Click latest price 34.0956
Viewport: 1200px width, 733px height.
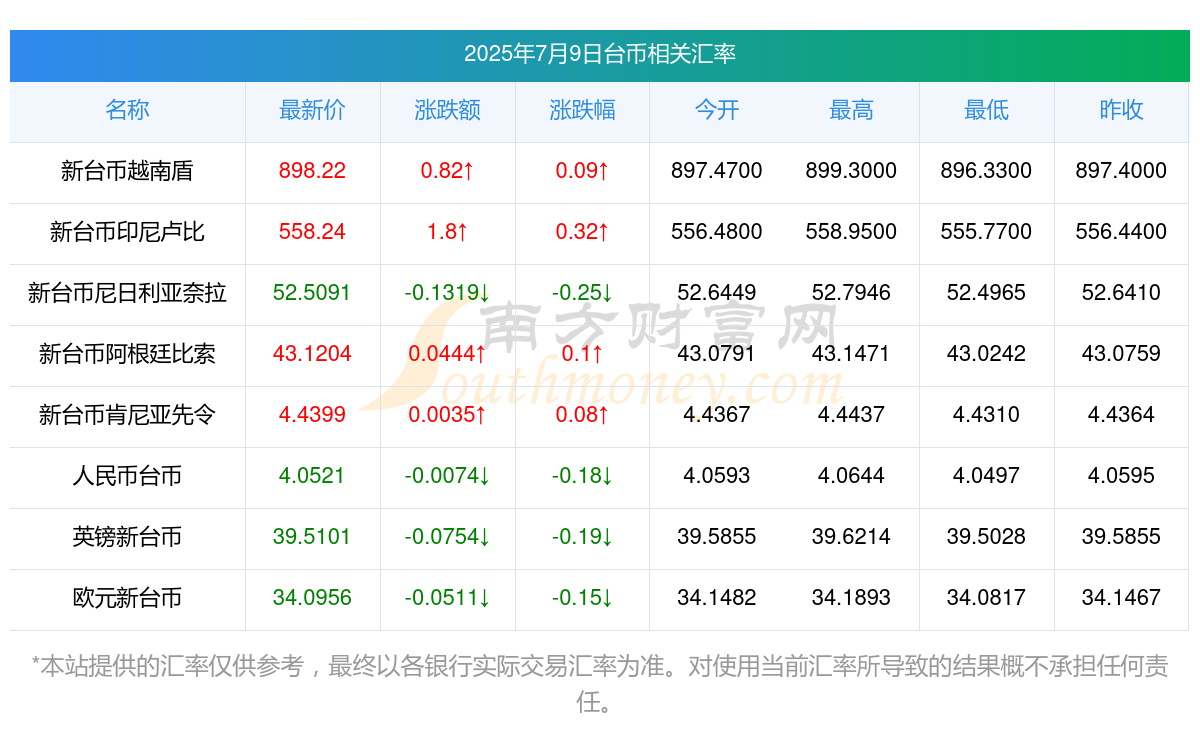click(x=312, y=598)
